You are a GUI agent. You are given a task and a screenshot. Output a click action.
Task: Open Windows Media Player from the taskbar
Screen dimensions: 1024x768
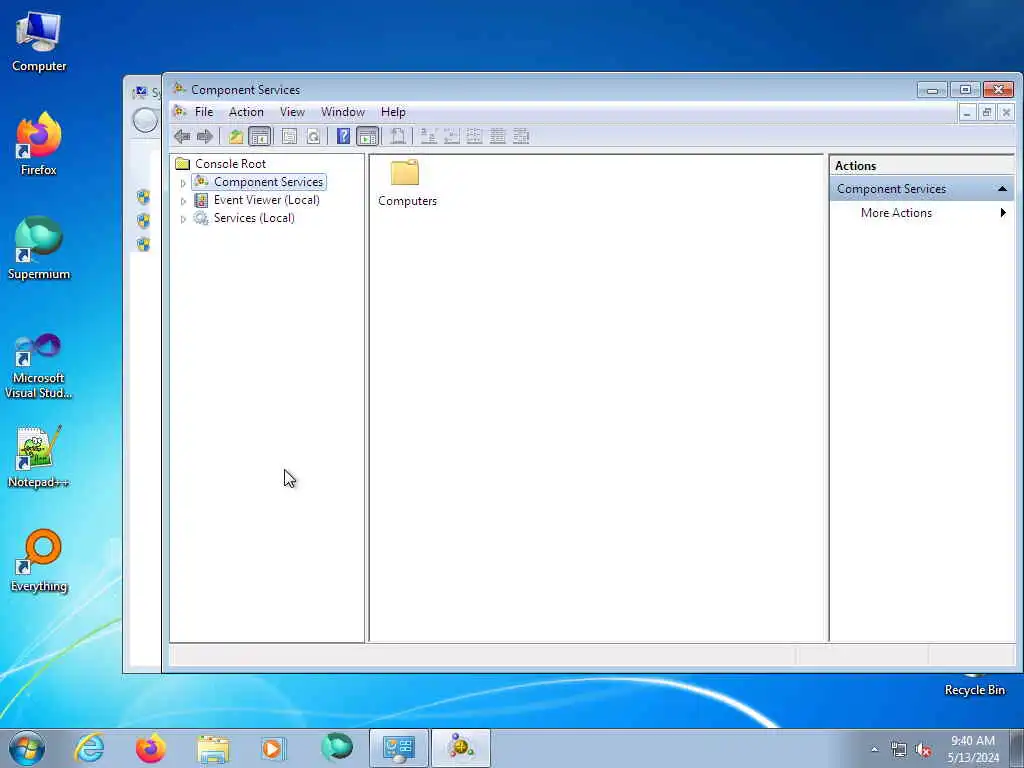click(x=272, y=748)
